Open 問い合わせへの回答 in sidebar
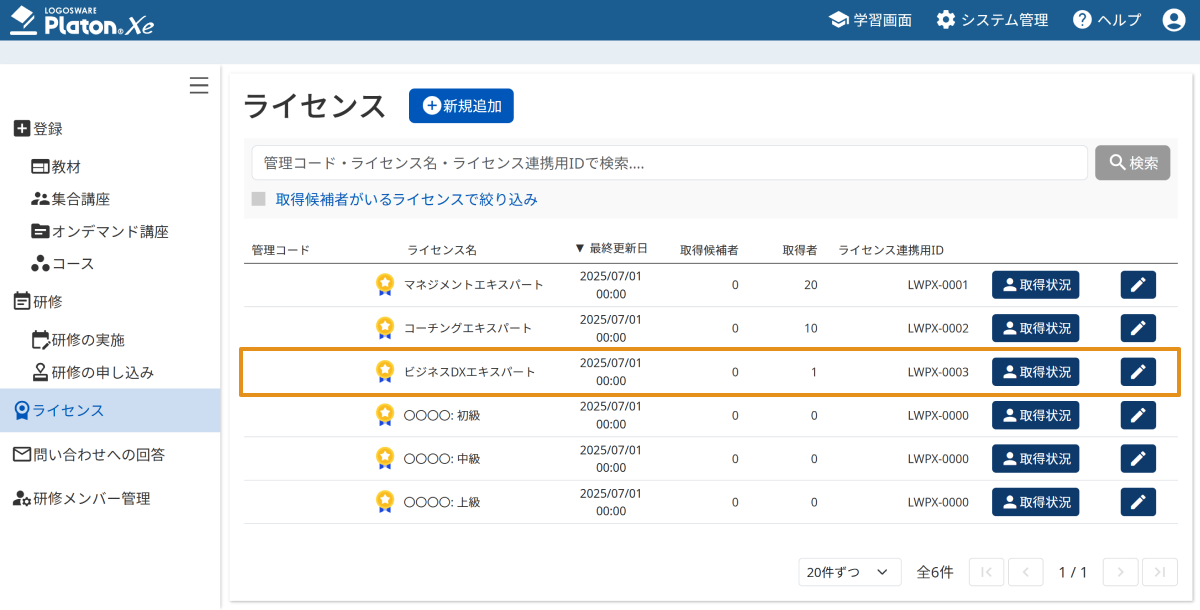This screenshot has height=610, width=1200. 88,454
